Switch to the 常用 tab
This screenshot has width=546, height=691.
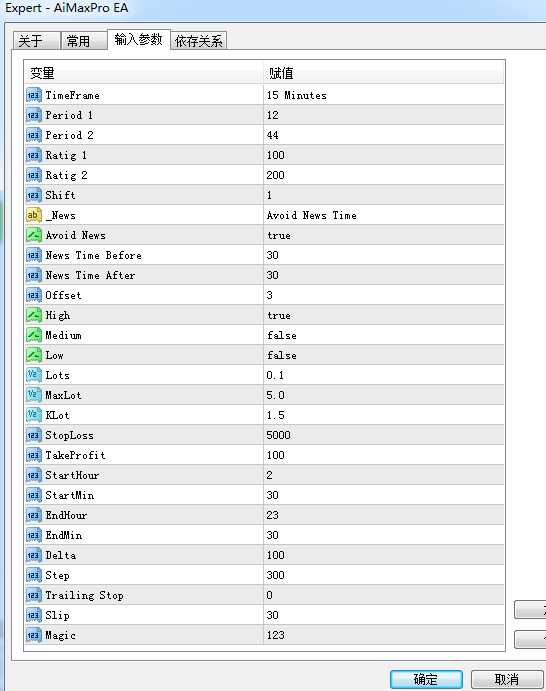tap(84, 41)
